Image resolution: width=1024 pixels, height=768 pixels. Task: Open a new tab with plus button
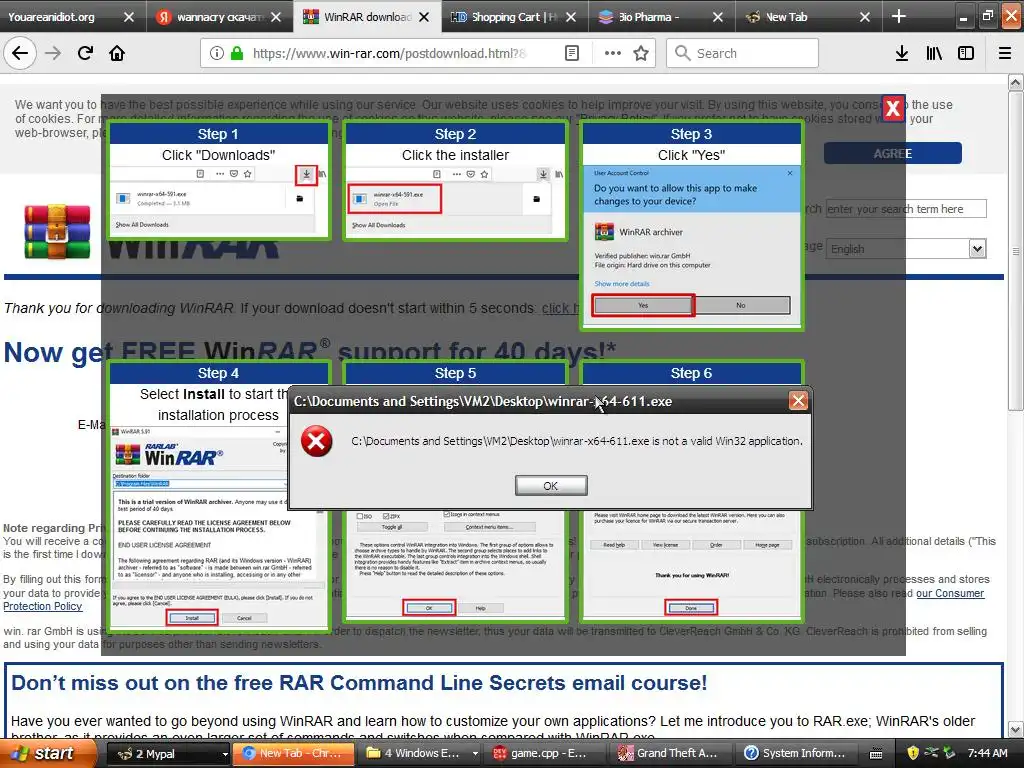pyautogui.click(x=899, y=16)
